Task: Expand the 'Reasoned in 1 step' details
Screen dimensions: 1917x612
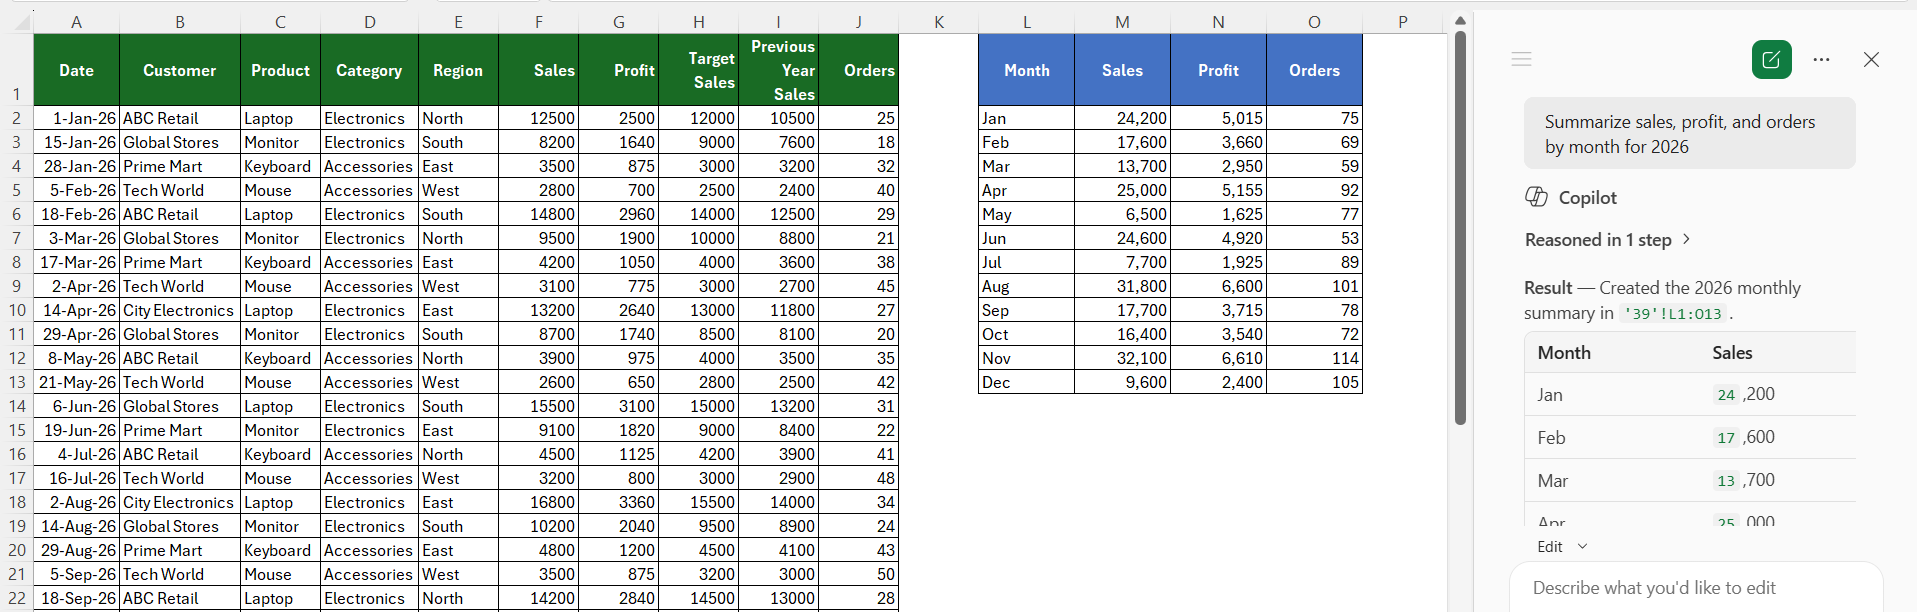Action: [1607, 240]
